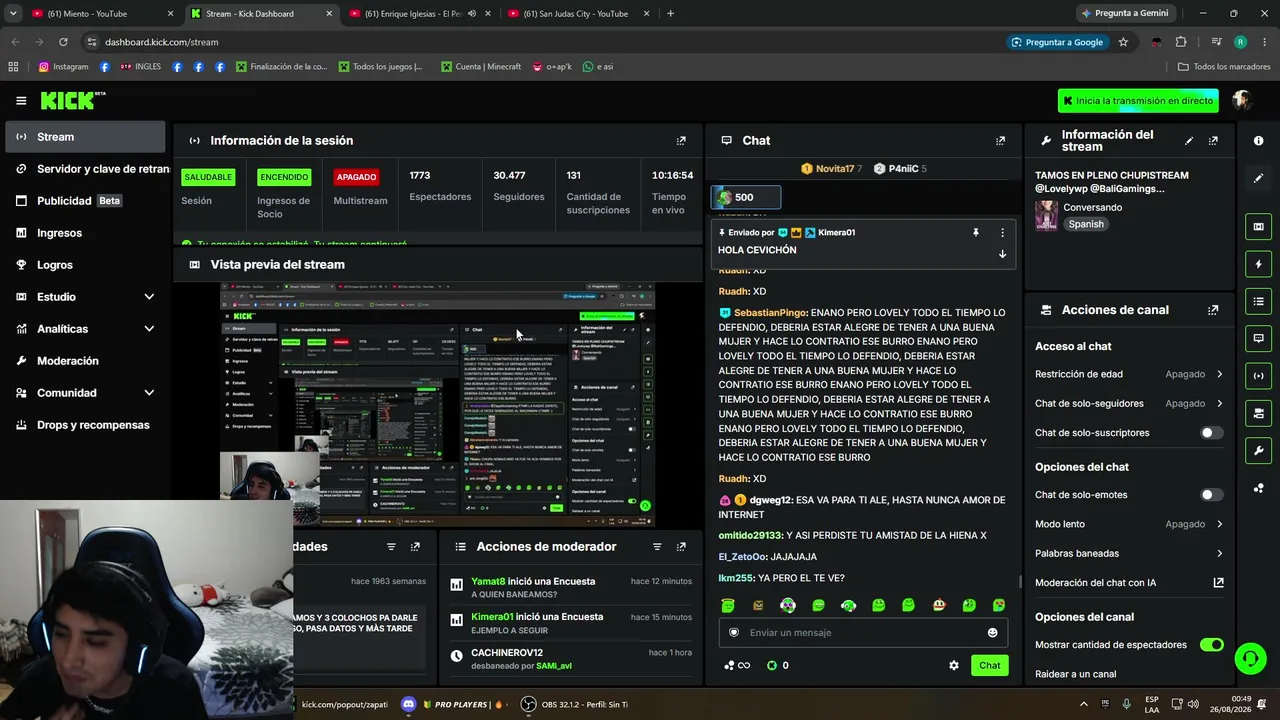Open Modo lento options
The image size is (1280, 720).
(1129, 524)
